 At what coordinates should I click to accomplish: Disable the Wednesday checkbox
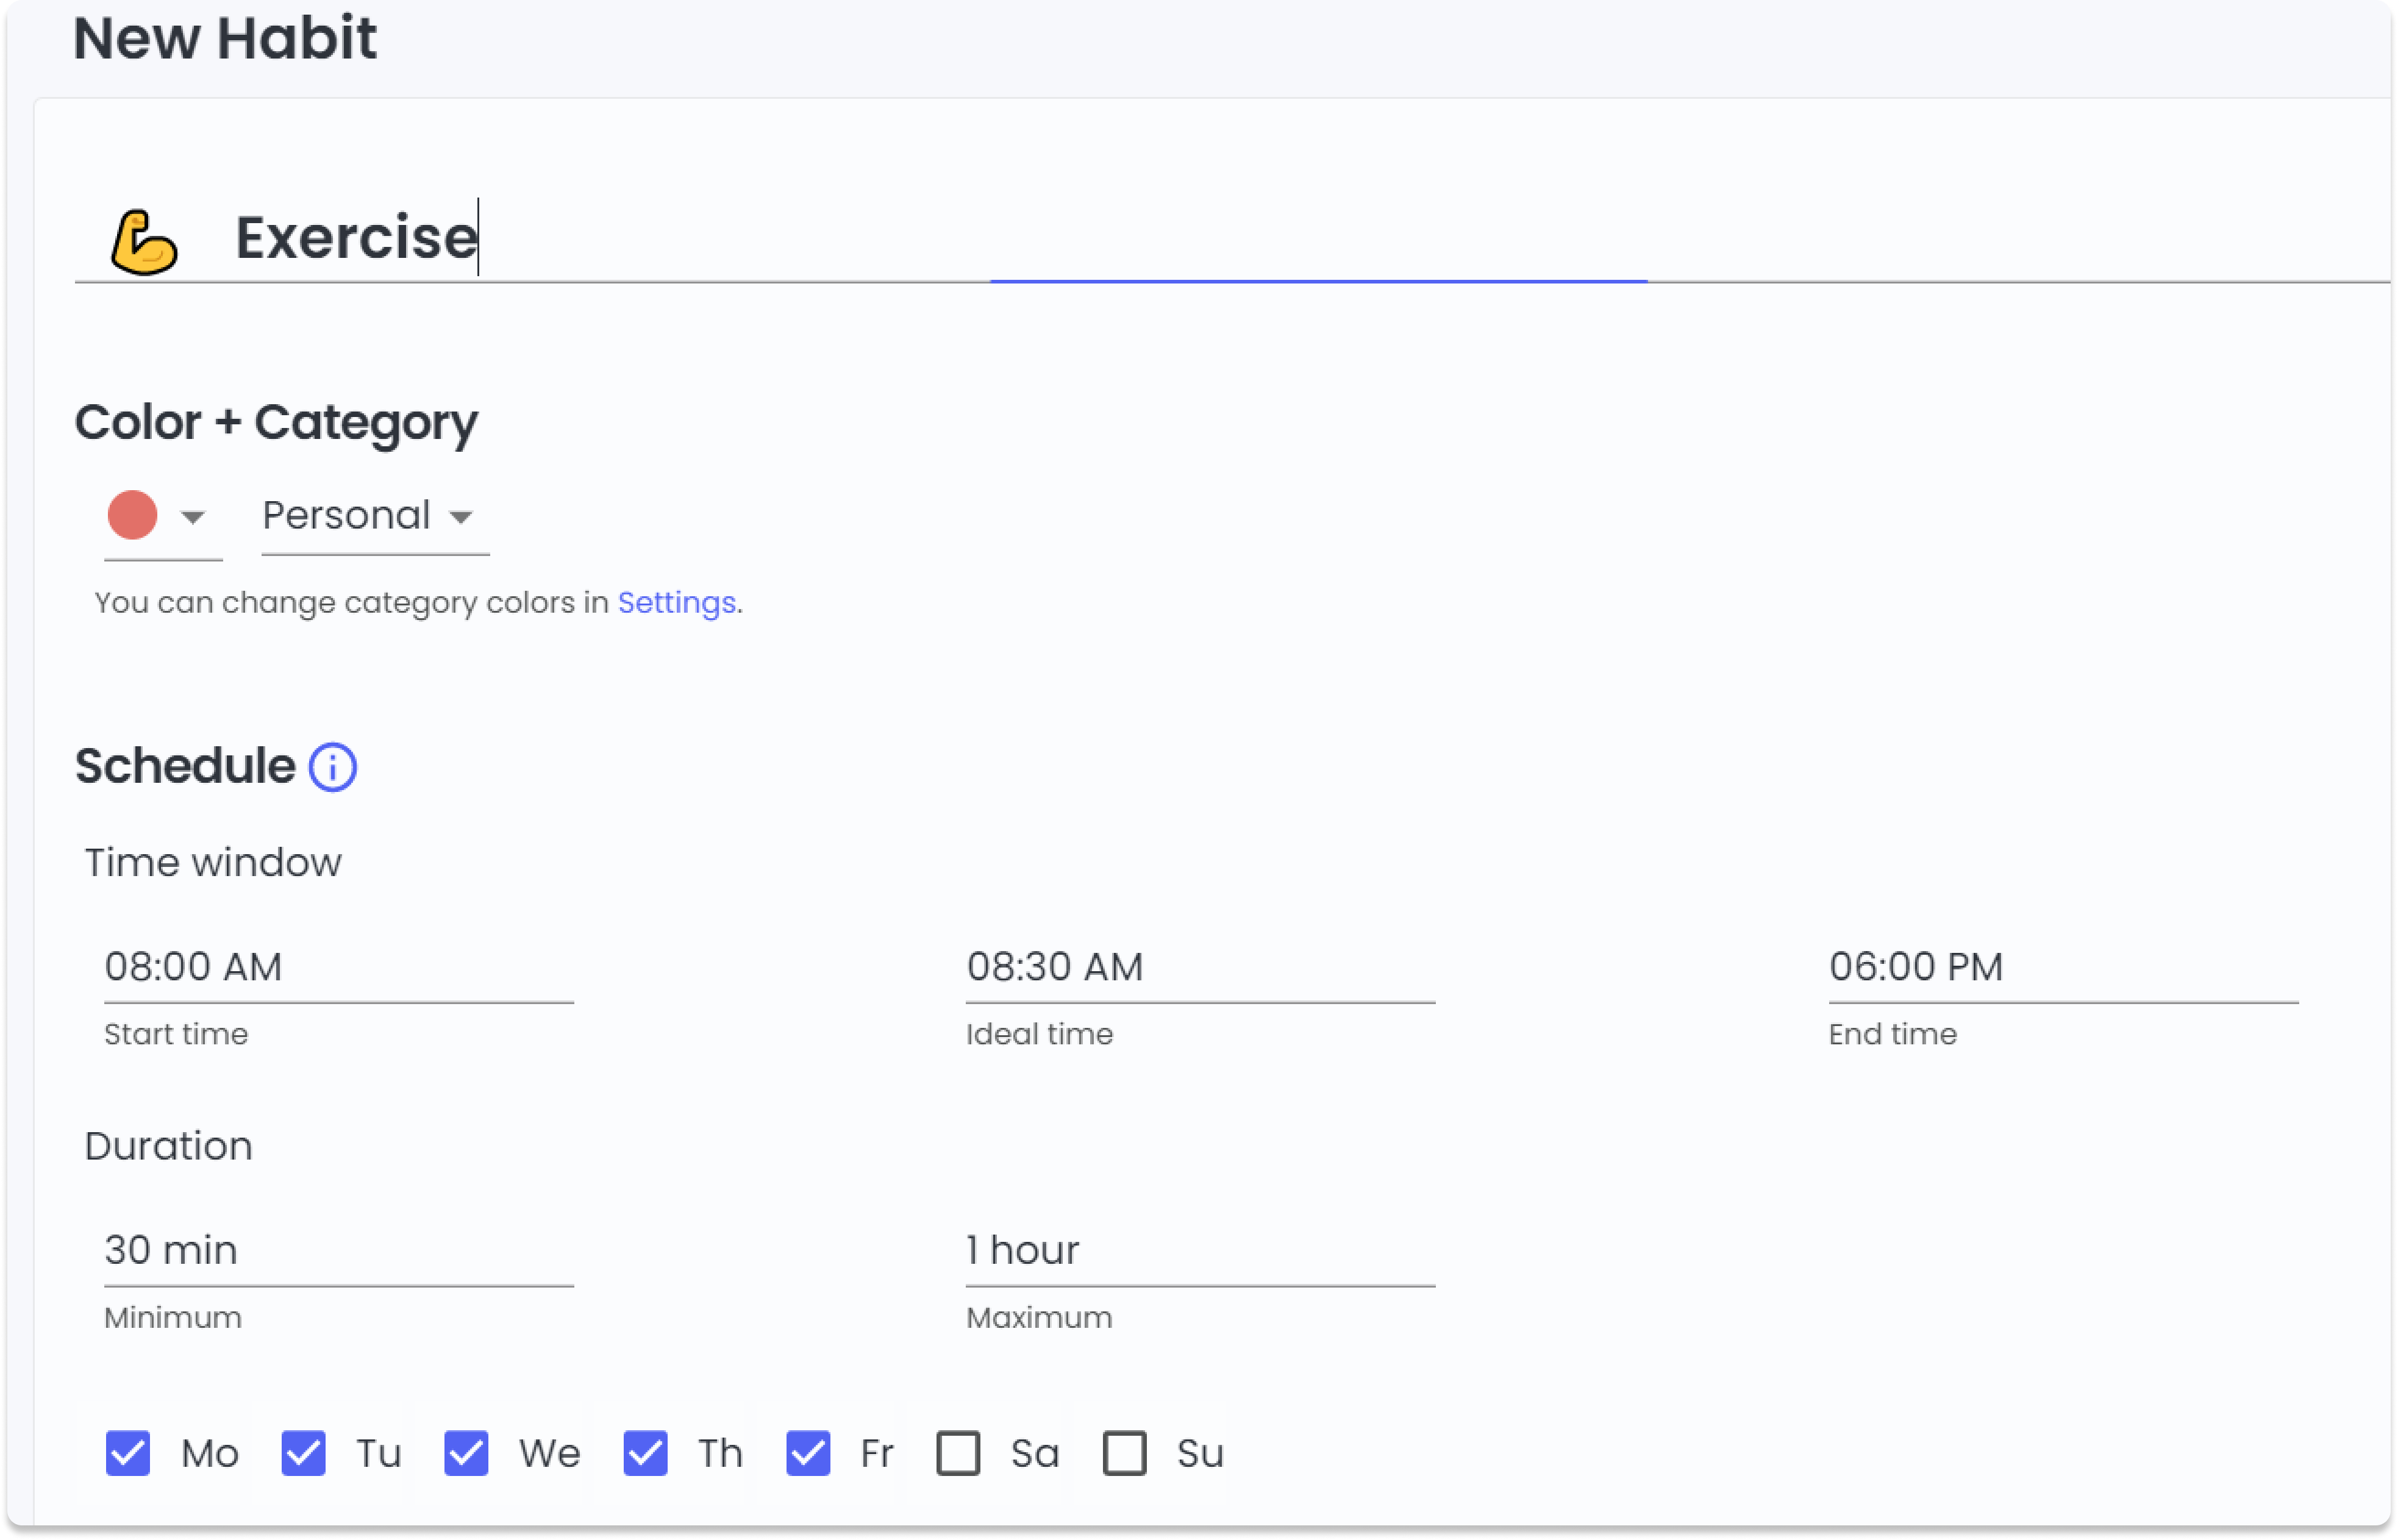[466, 1453]
